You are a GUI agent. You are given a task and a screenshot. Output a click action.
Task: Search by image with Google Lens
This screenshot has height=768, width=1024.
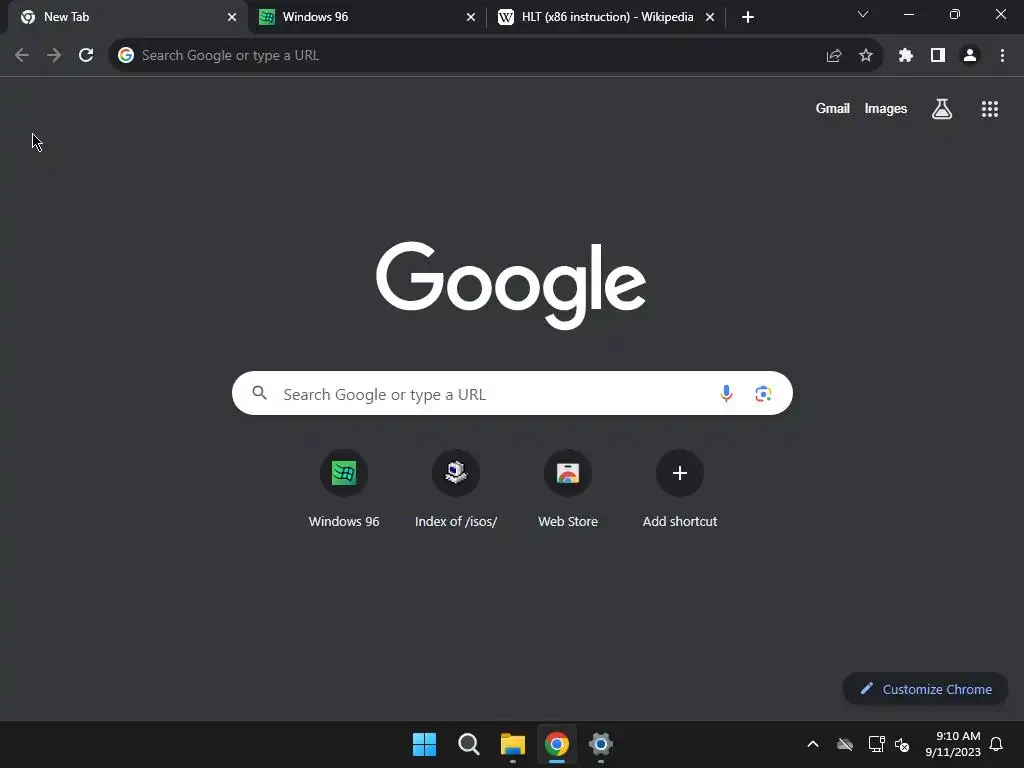(x=763, y=394)
